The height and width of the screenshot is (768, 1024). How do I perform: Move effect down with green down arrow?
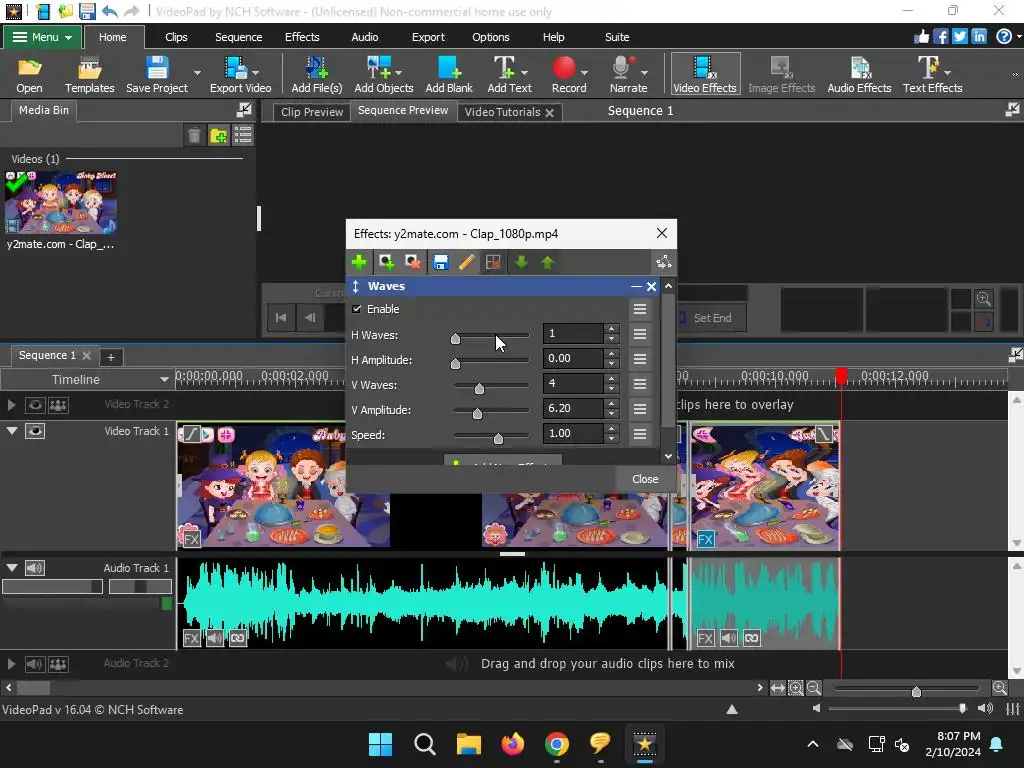tap(521, 263)
